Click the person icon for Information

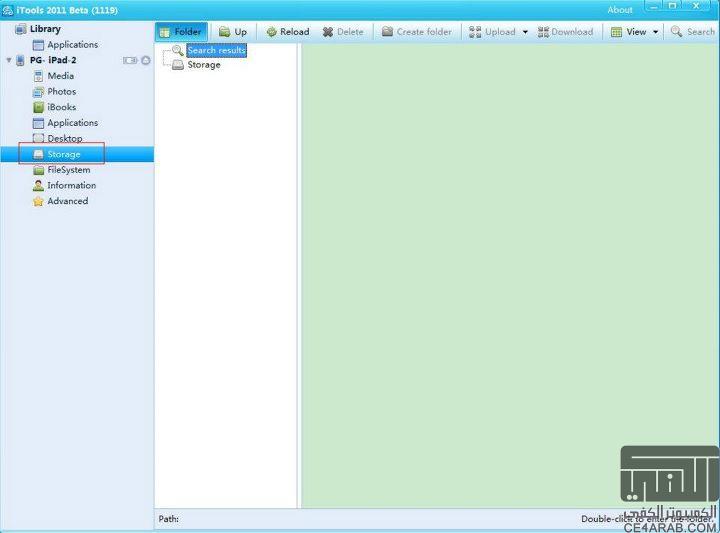point(39,185)
